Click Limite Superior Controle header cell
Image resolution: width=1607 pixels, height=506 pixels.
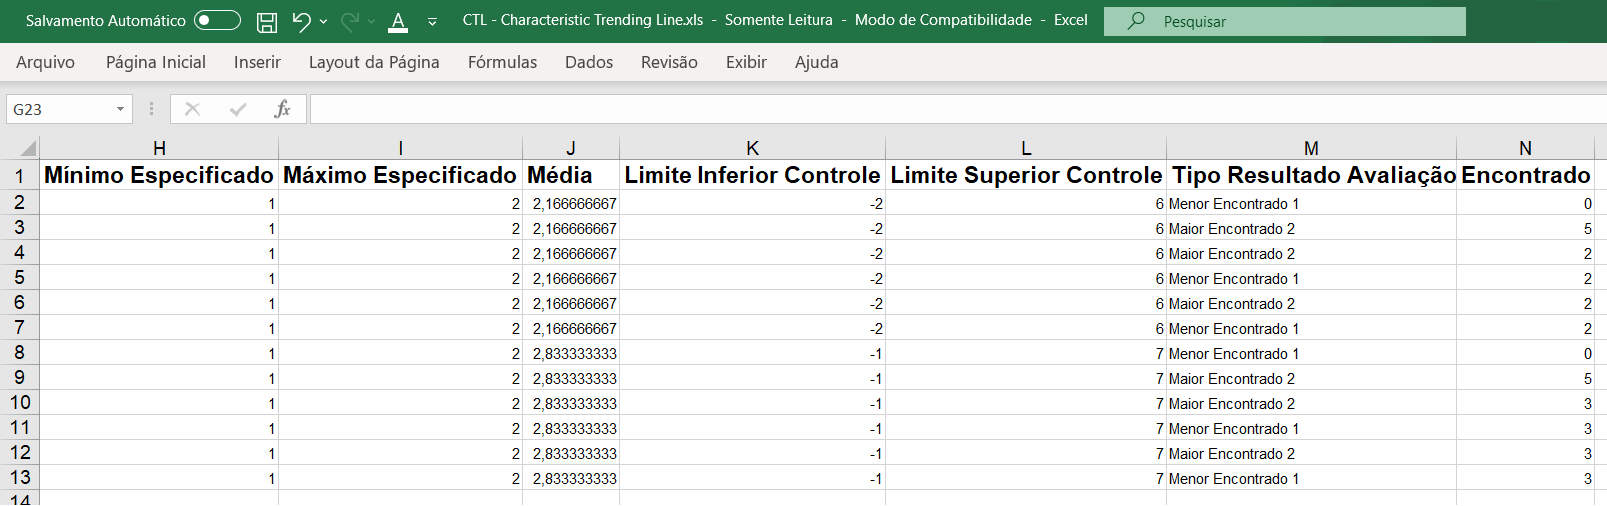click(x=1026, y=175)
